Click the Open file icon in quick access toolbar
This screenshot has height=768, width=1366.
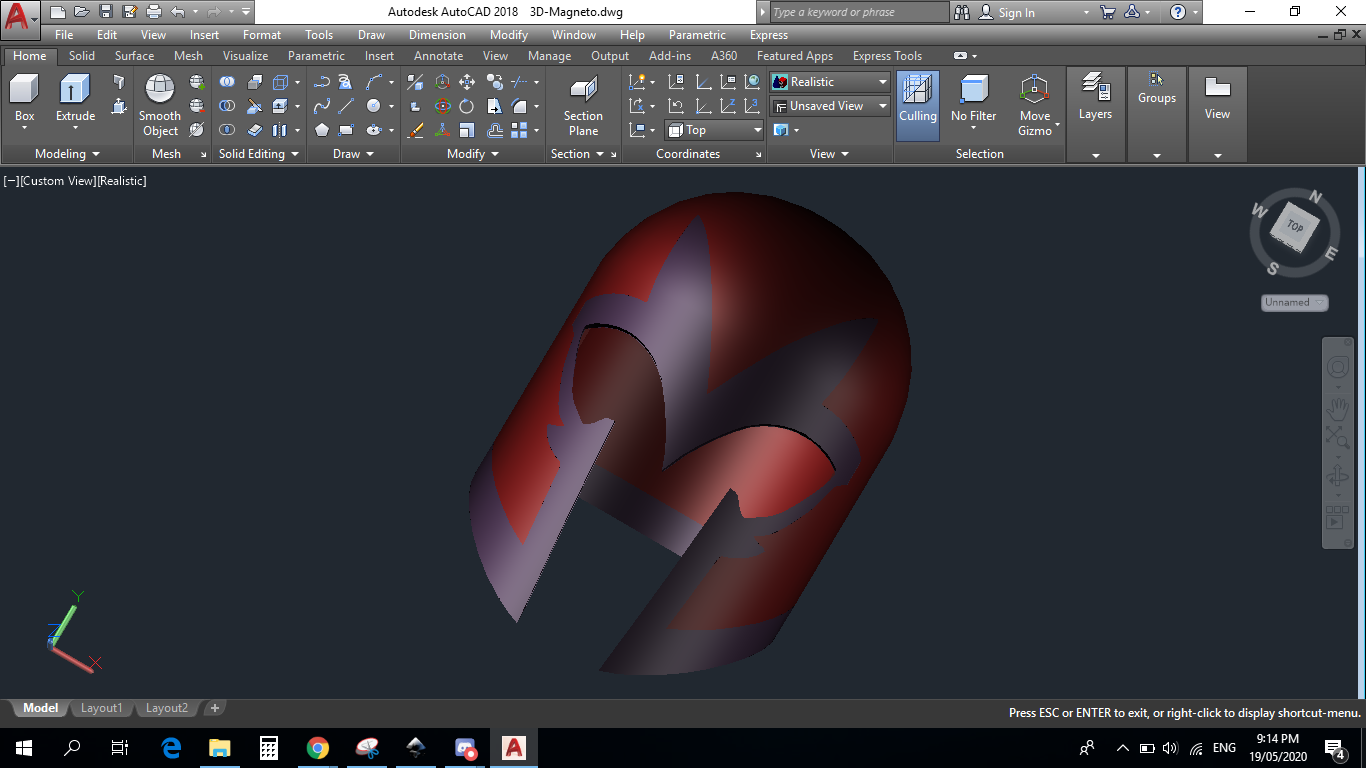coord(82,12)
